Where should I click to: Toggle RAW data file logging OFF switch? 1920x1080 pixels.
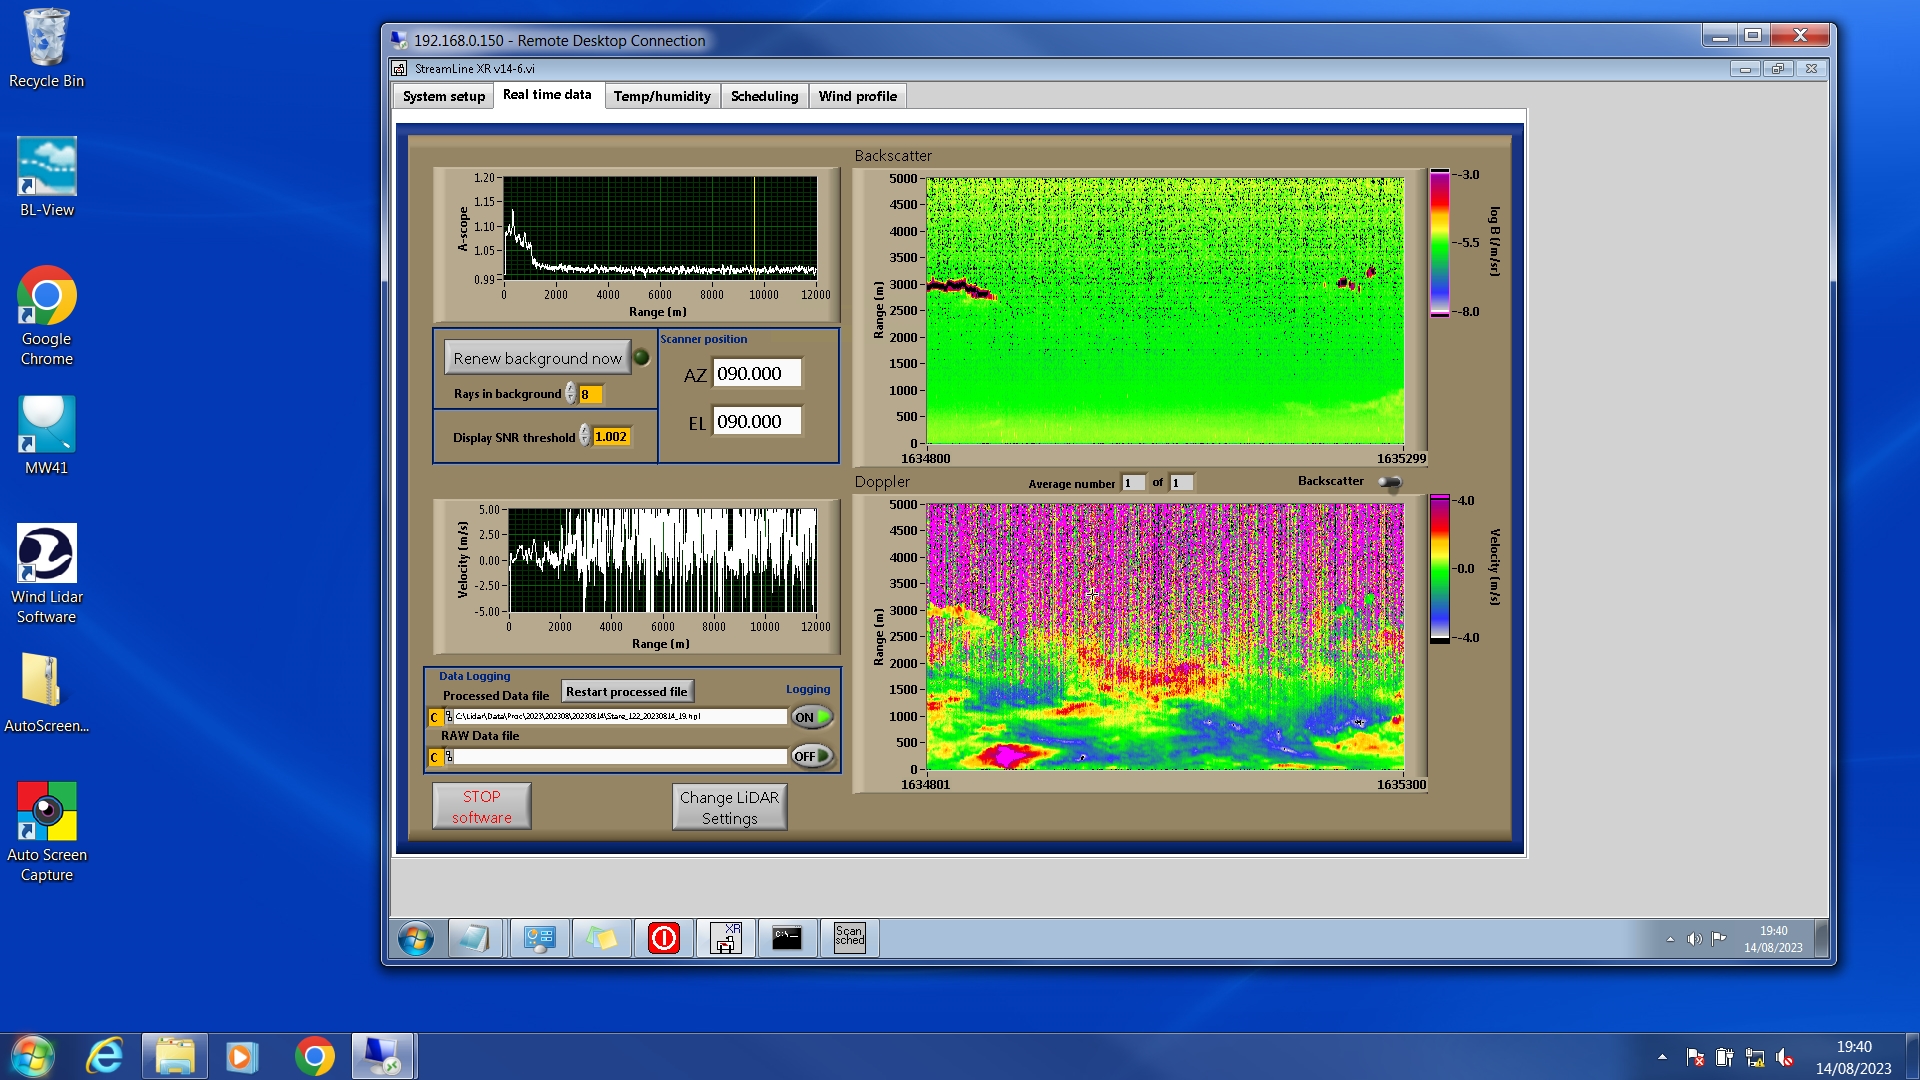[x=811, y=756]
